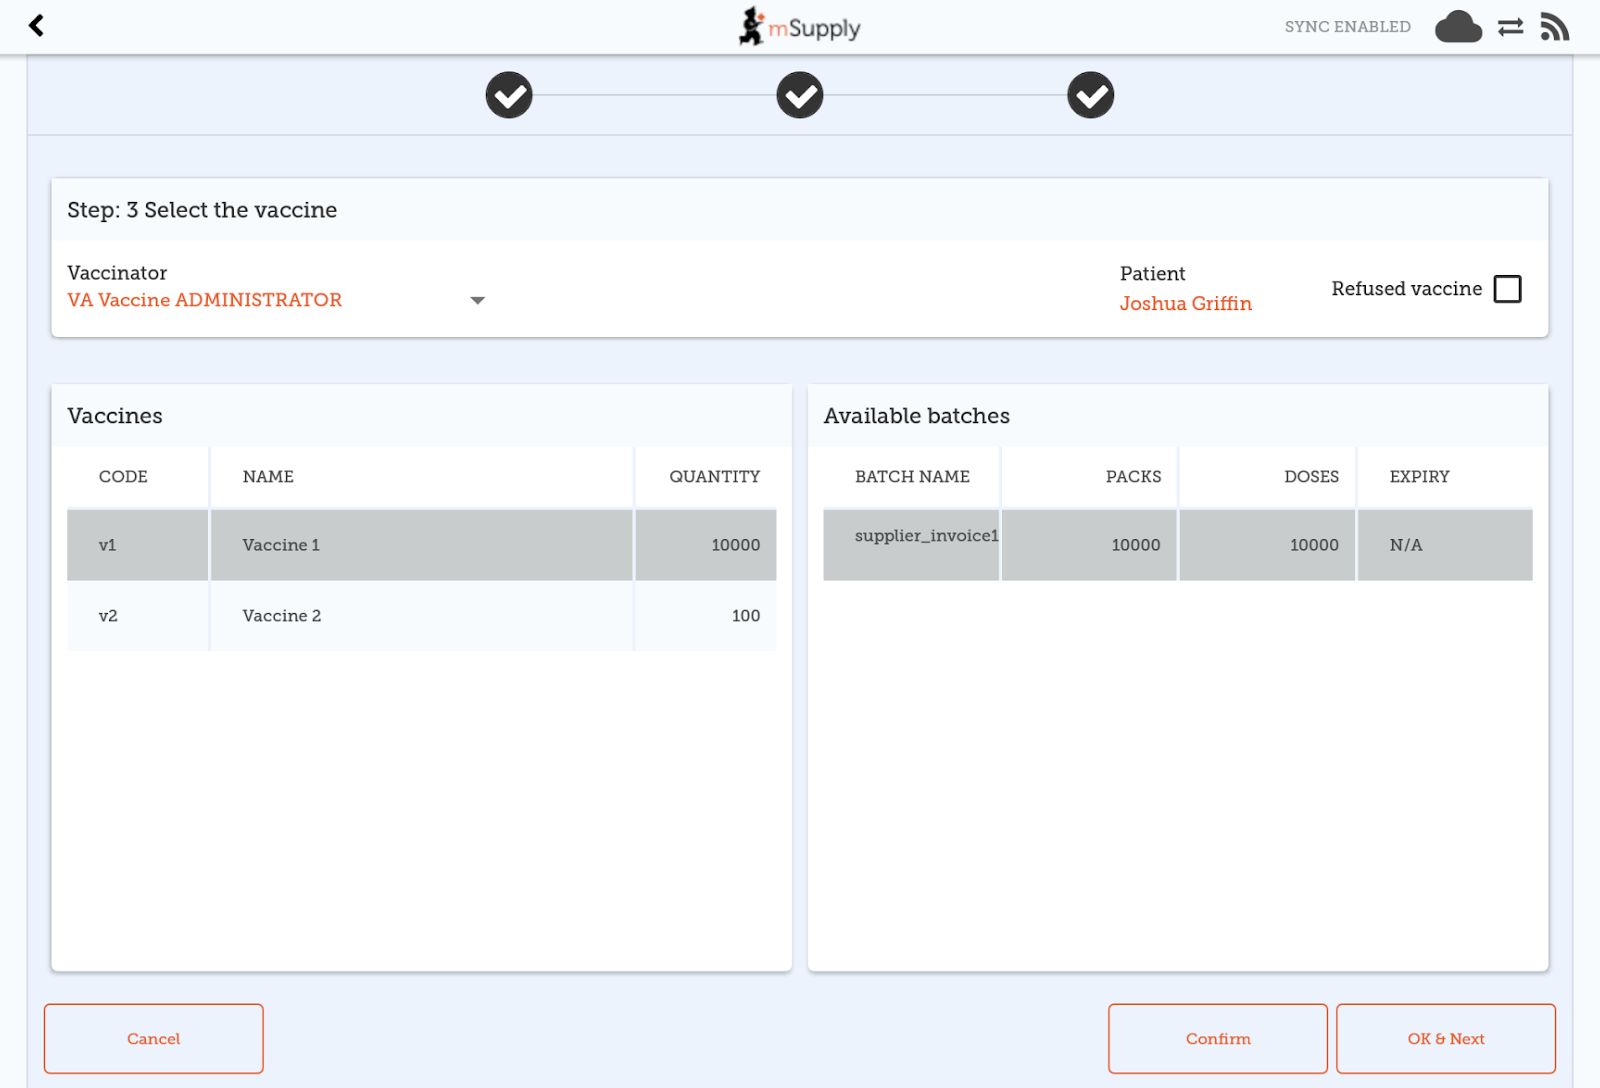Viewport: 1600px width, 1088px height.
Task: Click the OK & Next button
Action: 1445,1039
